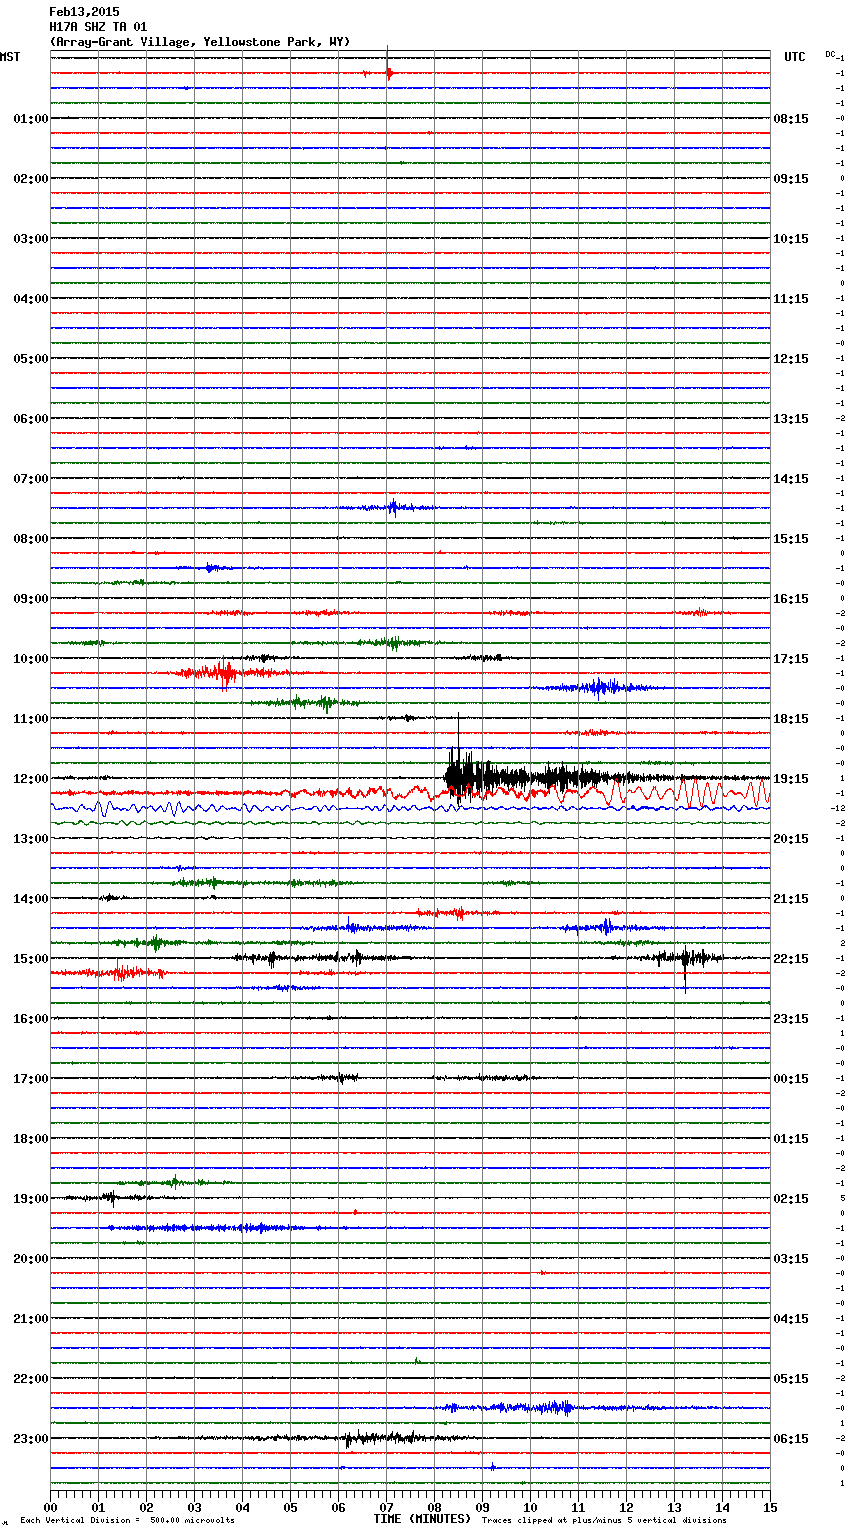
Task: Click the red tick 15 on minutes axis
Action: pyautogui.click(x=770, y=1507)
